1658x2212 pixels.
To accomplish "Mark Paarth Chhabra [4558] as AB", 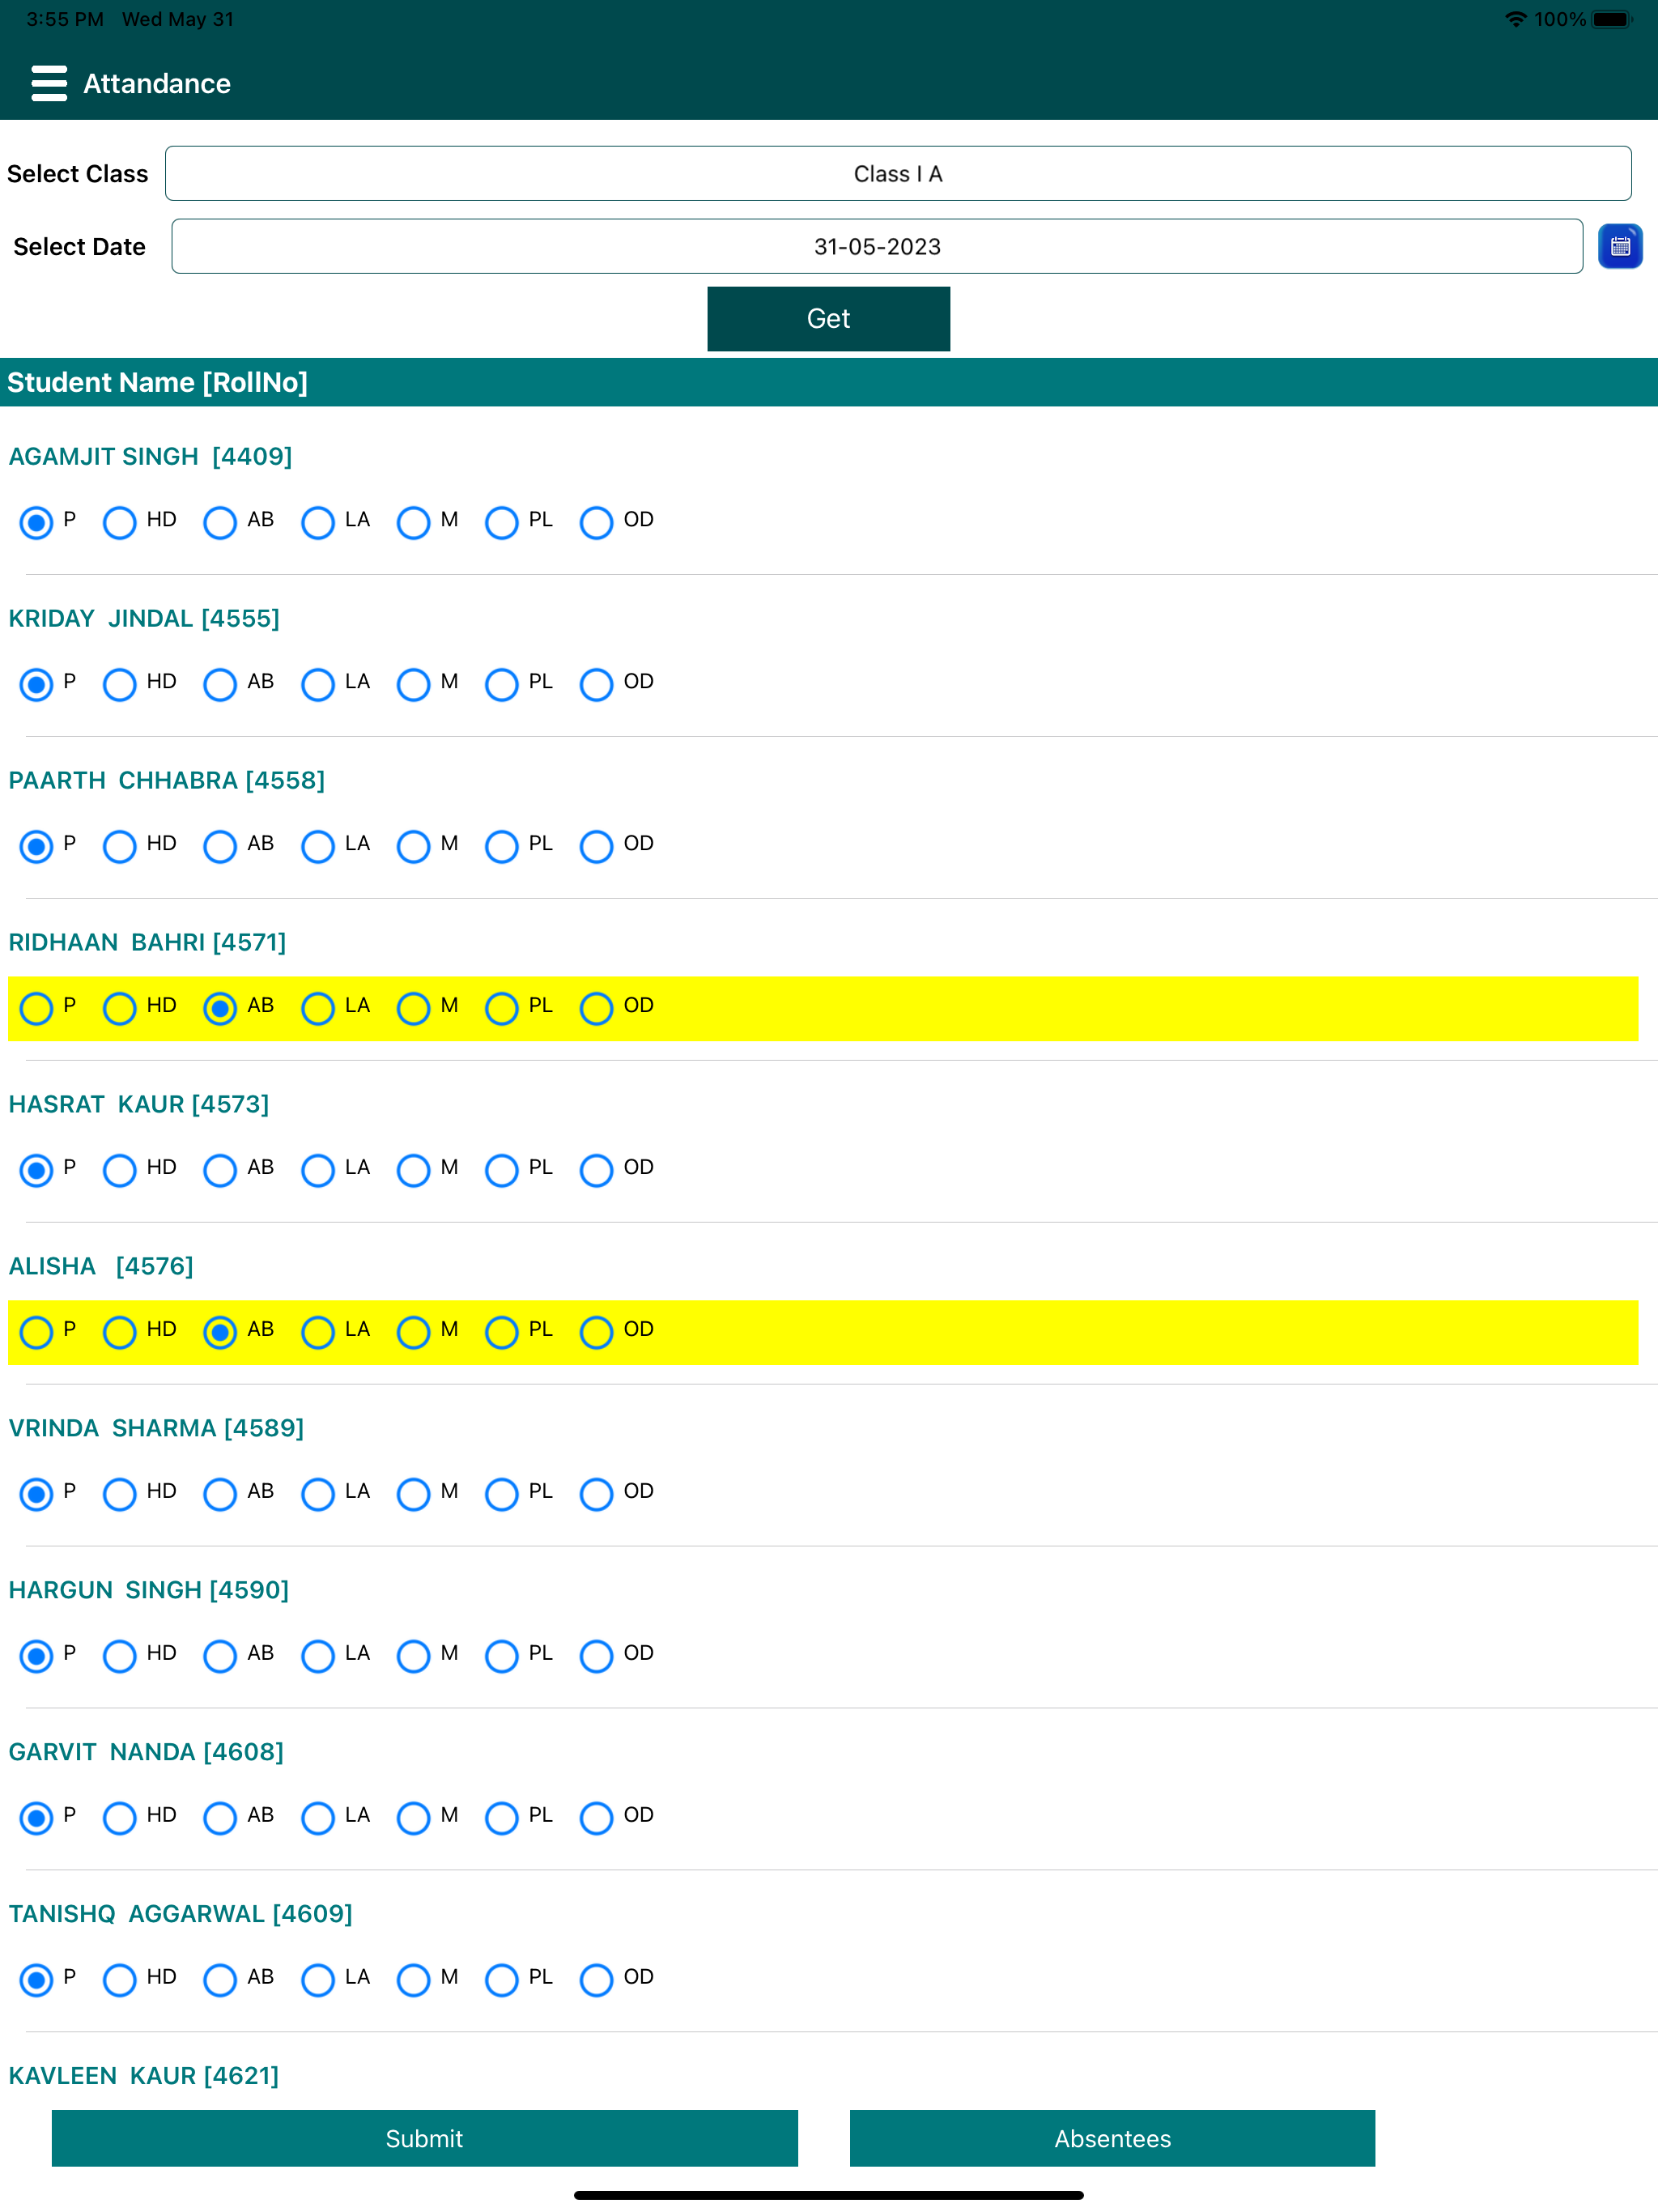I will 220,846.
